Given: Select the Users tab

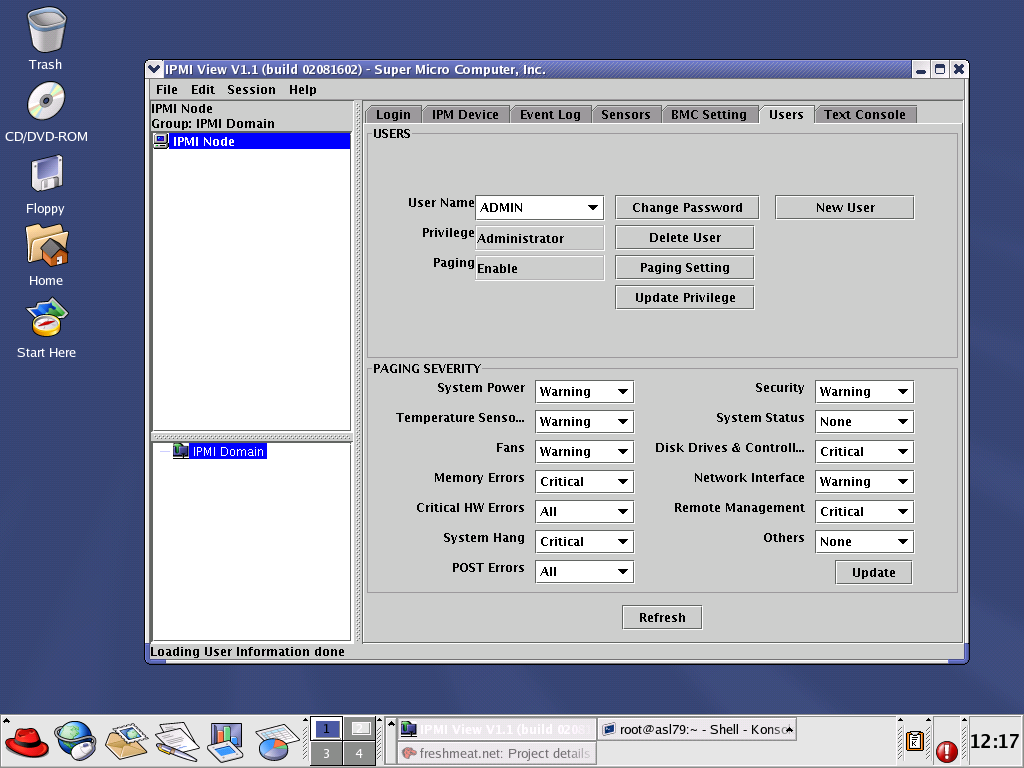Looking at the screenshot, I should tap(786, 114).
